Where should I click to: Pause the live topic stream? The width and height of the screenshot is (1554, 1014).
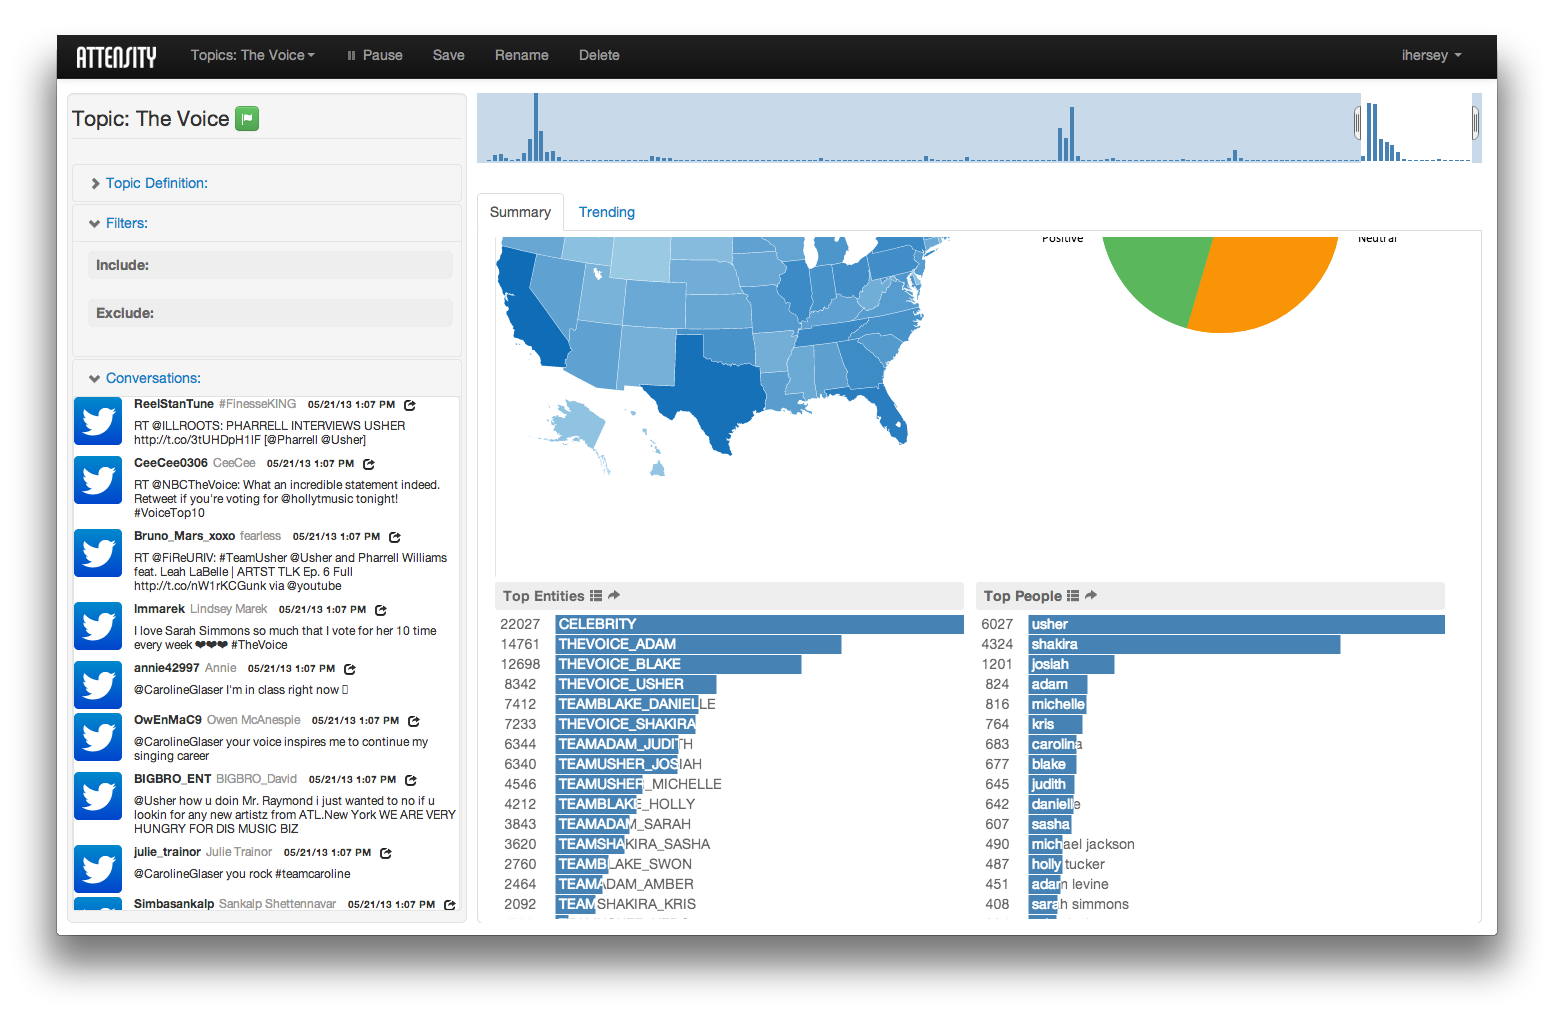pyautogui.click(x=374, y=56)
